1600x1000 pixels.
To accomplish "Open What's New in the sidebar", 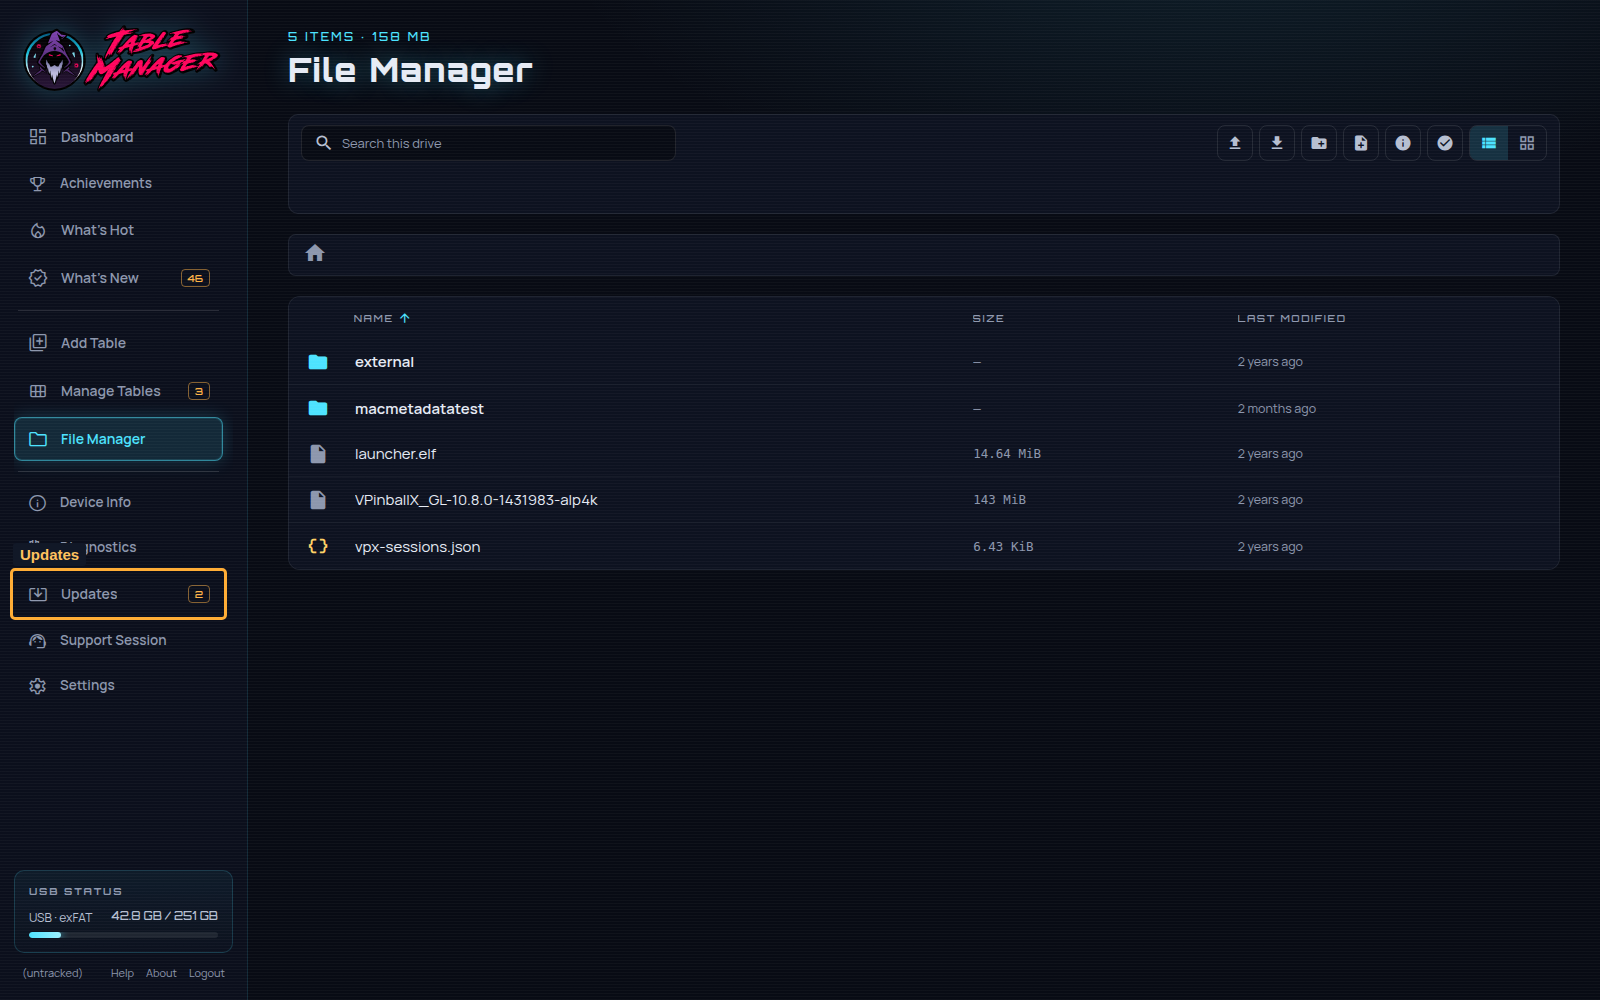I will pyautogui.click(x=118, y=278).
